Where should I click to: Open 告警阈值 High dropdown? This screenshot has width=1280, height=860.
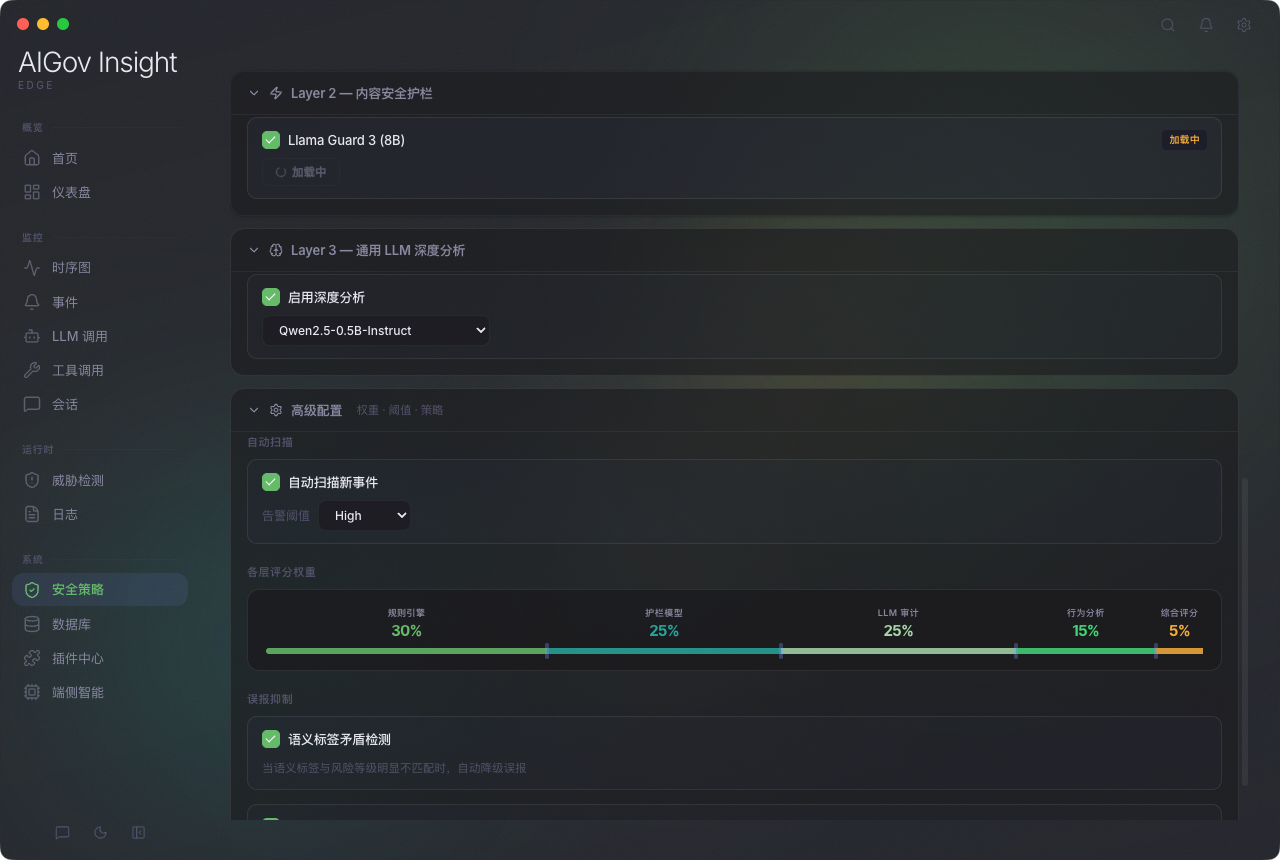tap(364, 515)
